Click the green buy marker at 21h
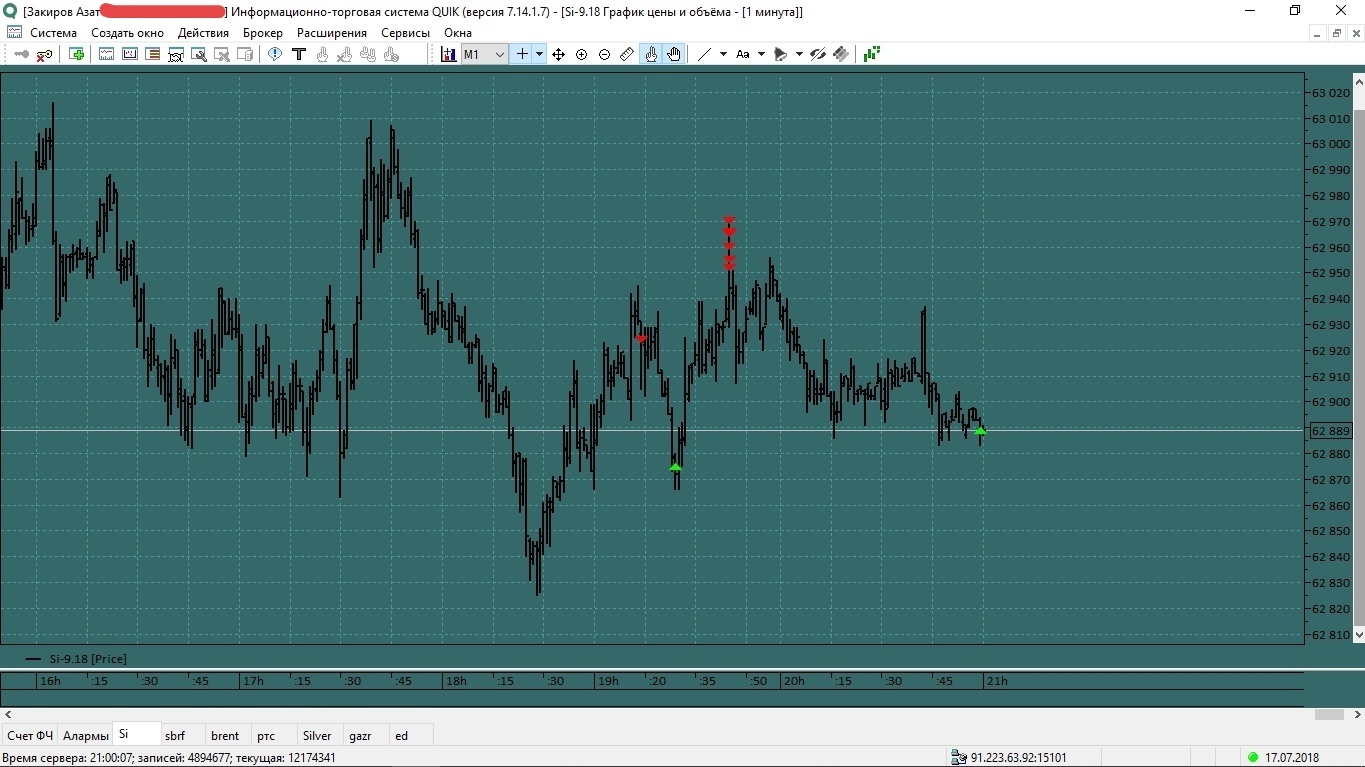 [x=981, y=431]
